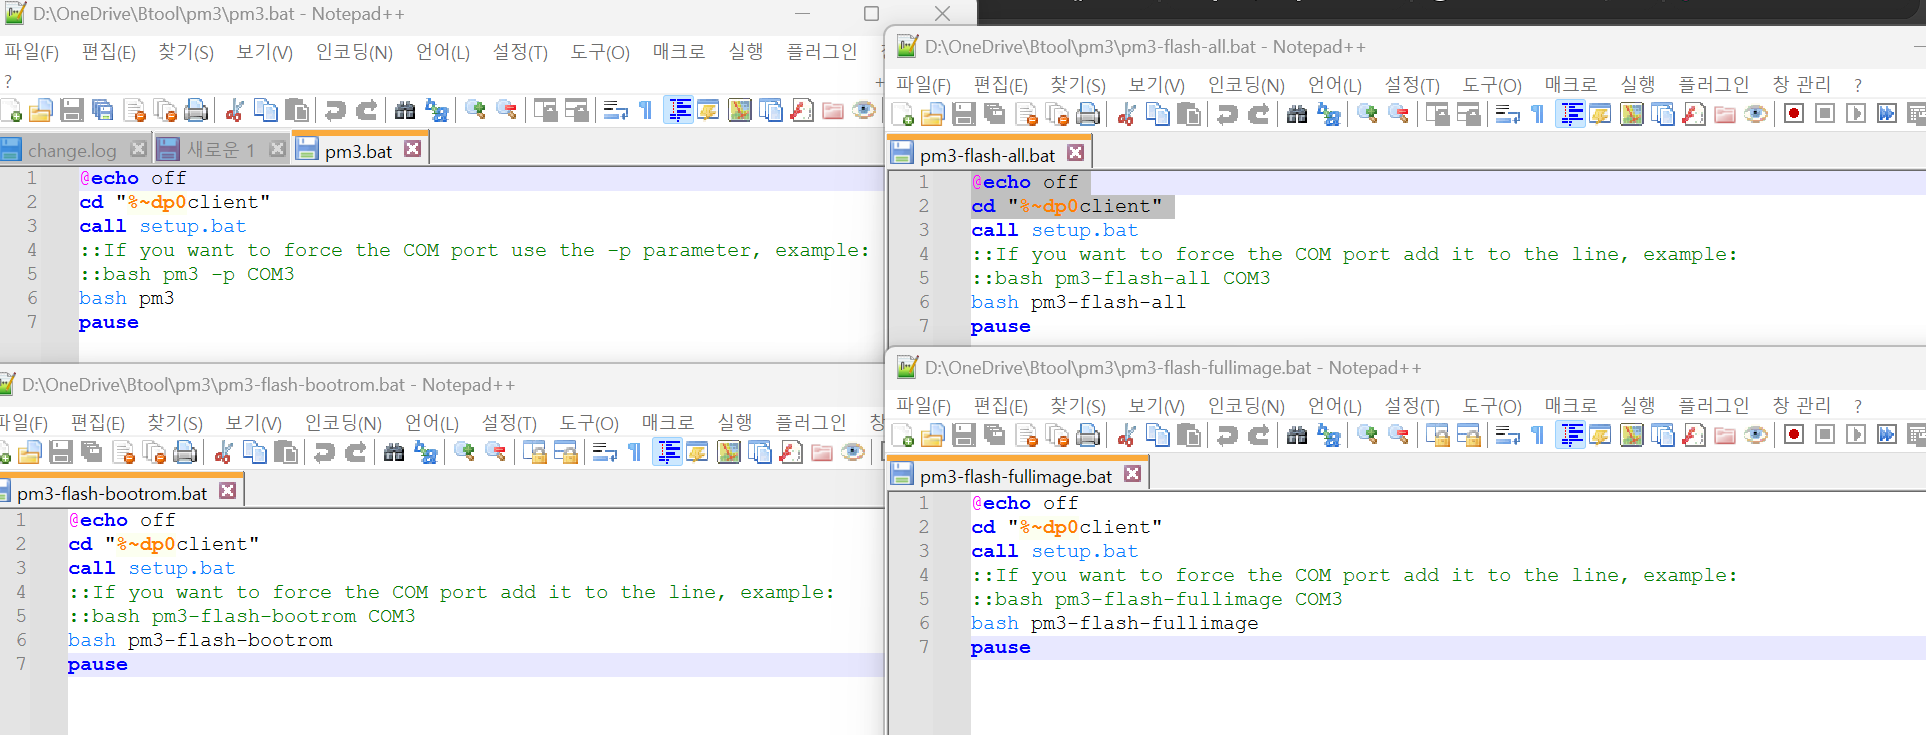
Task: Click Redo arrow in pm3-flash-all window toolbar
Action: [1259, 114]
